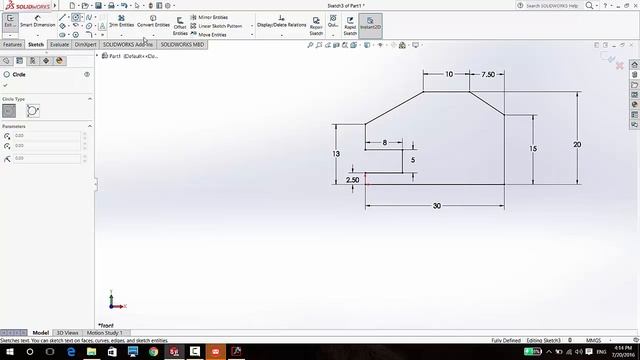Expand the Part1 flyout tree
Viewport: 640px width, 360px height.
tap(97, 56)
